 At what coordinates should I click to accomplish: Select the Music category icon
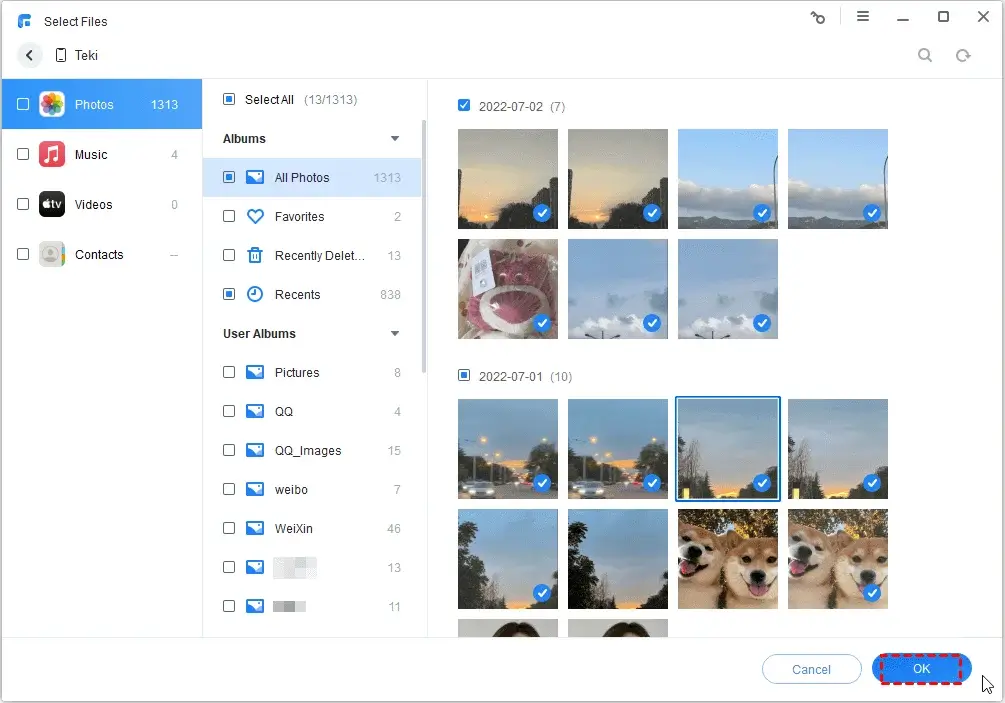point(51,154)
